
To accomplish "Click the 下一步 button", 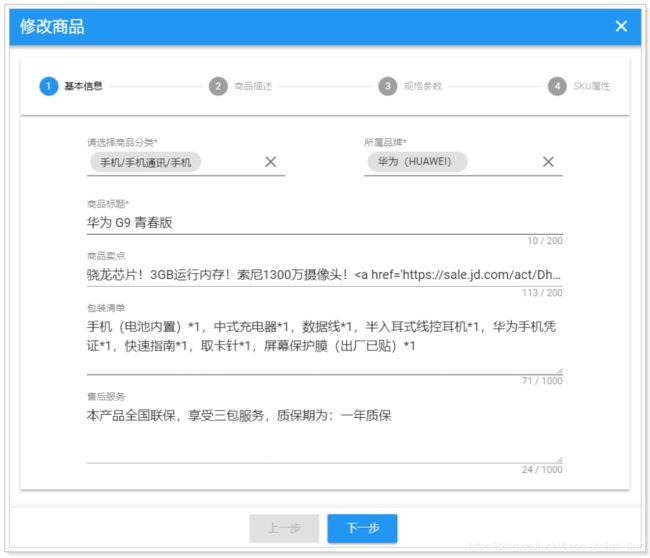I will click(x=362, y=528).
